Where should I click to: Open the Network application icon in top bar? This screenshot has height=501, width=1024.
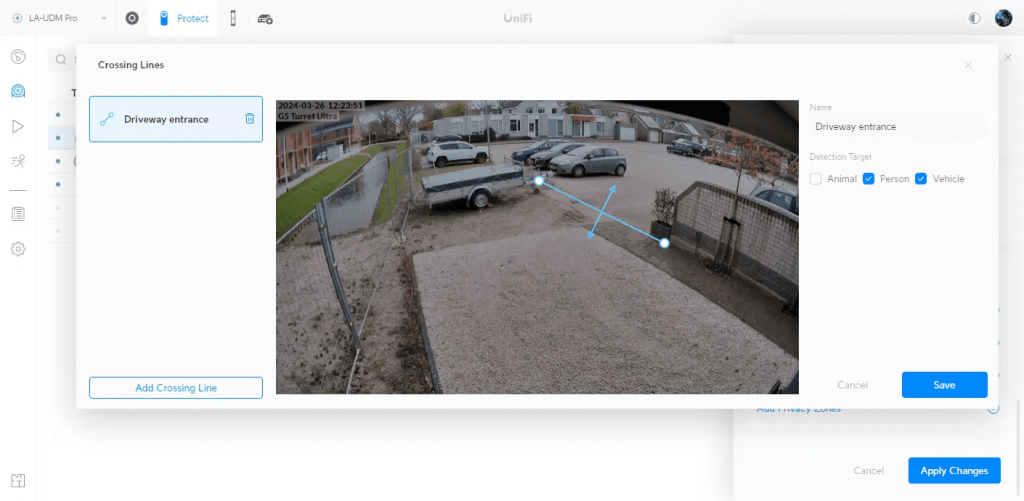[132, 18]
